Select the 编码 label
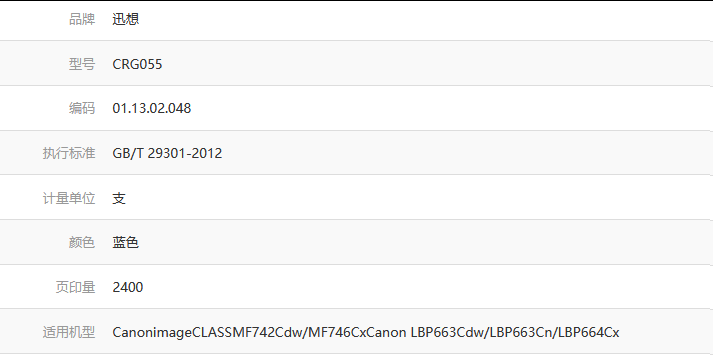 [82, 108]
